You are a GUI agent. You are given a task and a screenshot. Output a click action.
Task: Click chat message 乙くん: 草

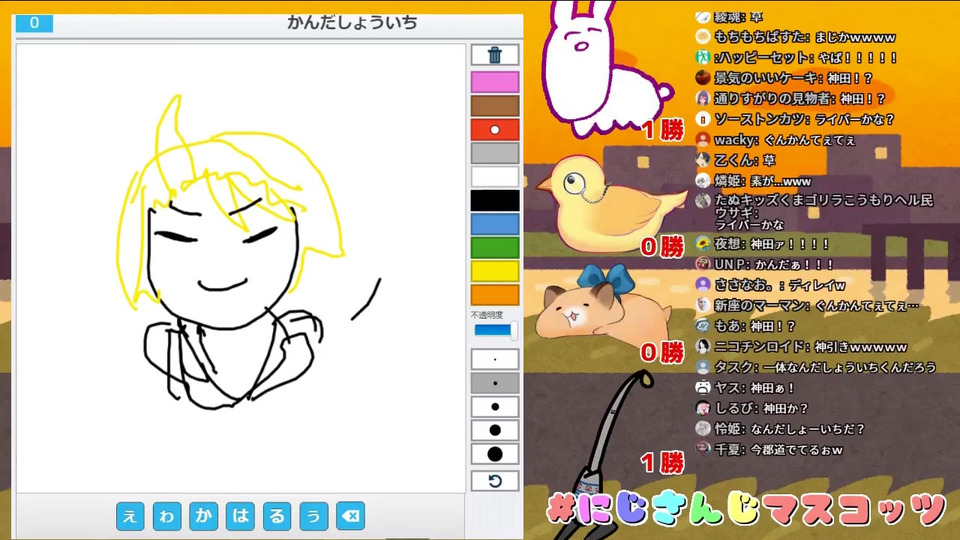tap(736, 160)
